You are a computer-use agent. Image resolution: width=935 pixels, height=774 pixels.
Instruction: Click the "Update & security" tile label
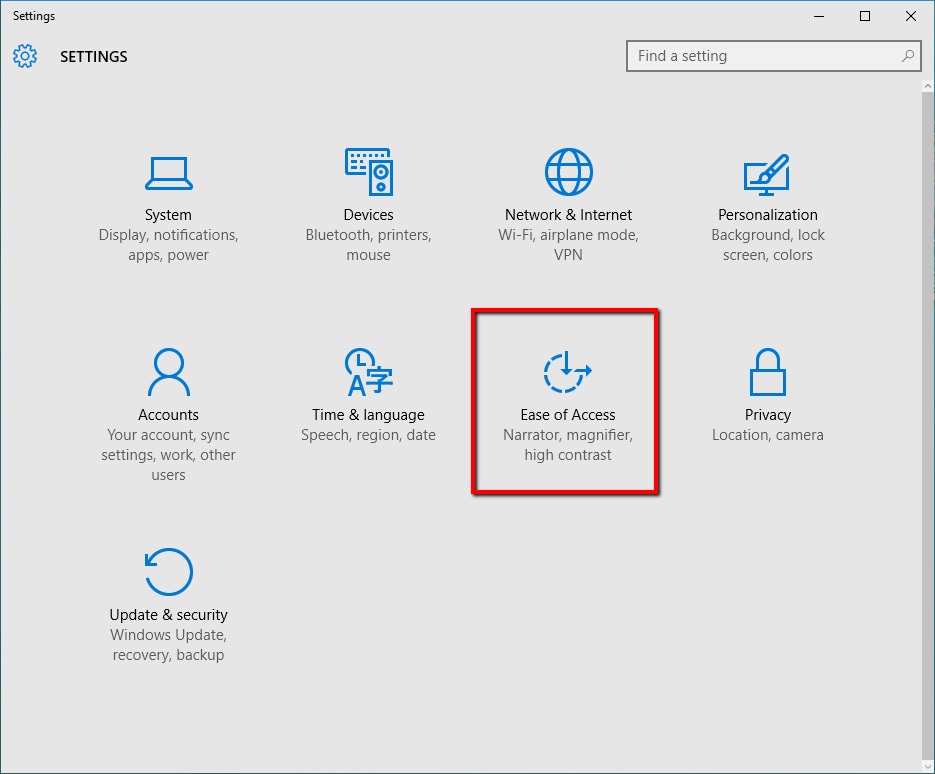coord(168,615)
